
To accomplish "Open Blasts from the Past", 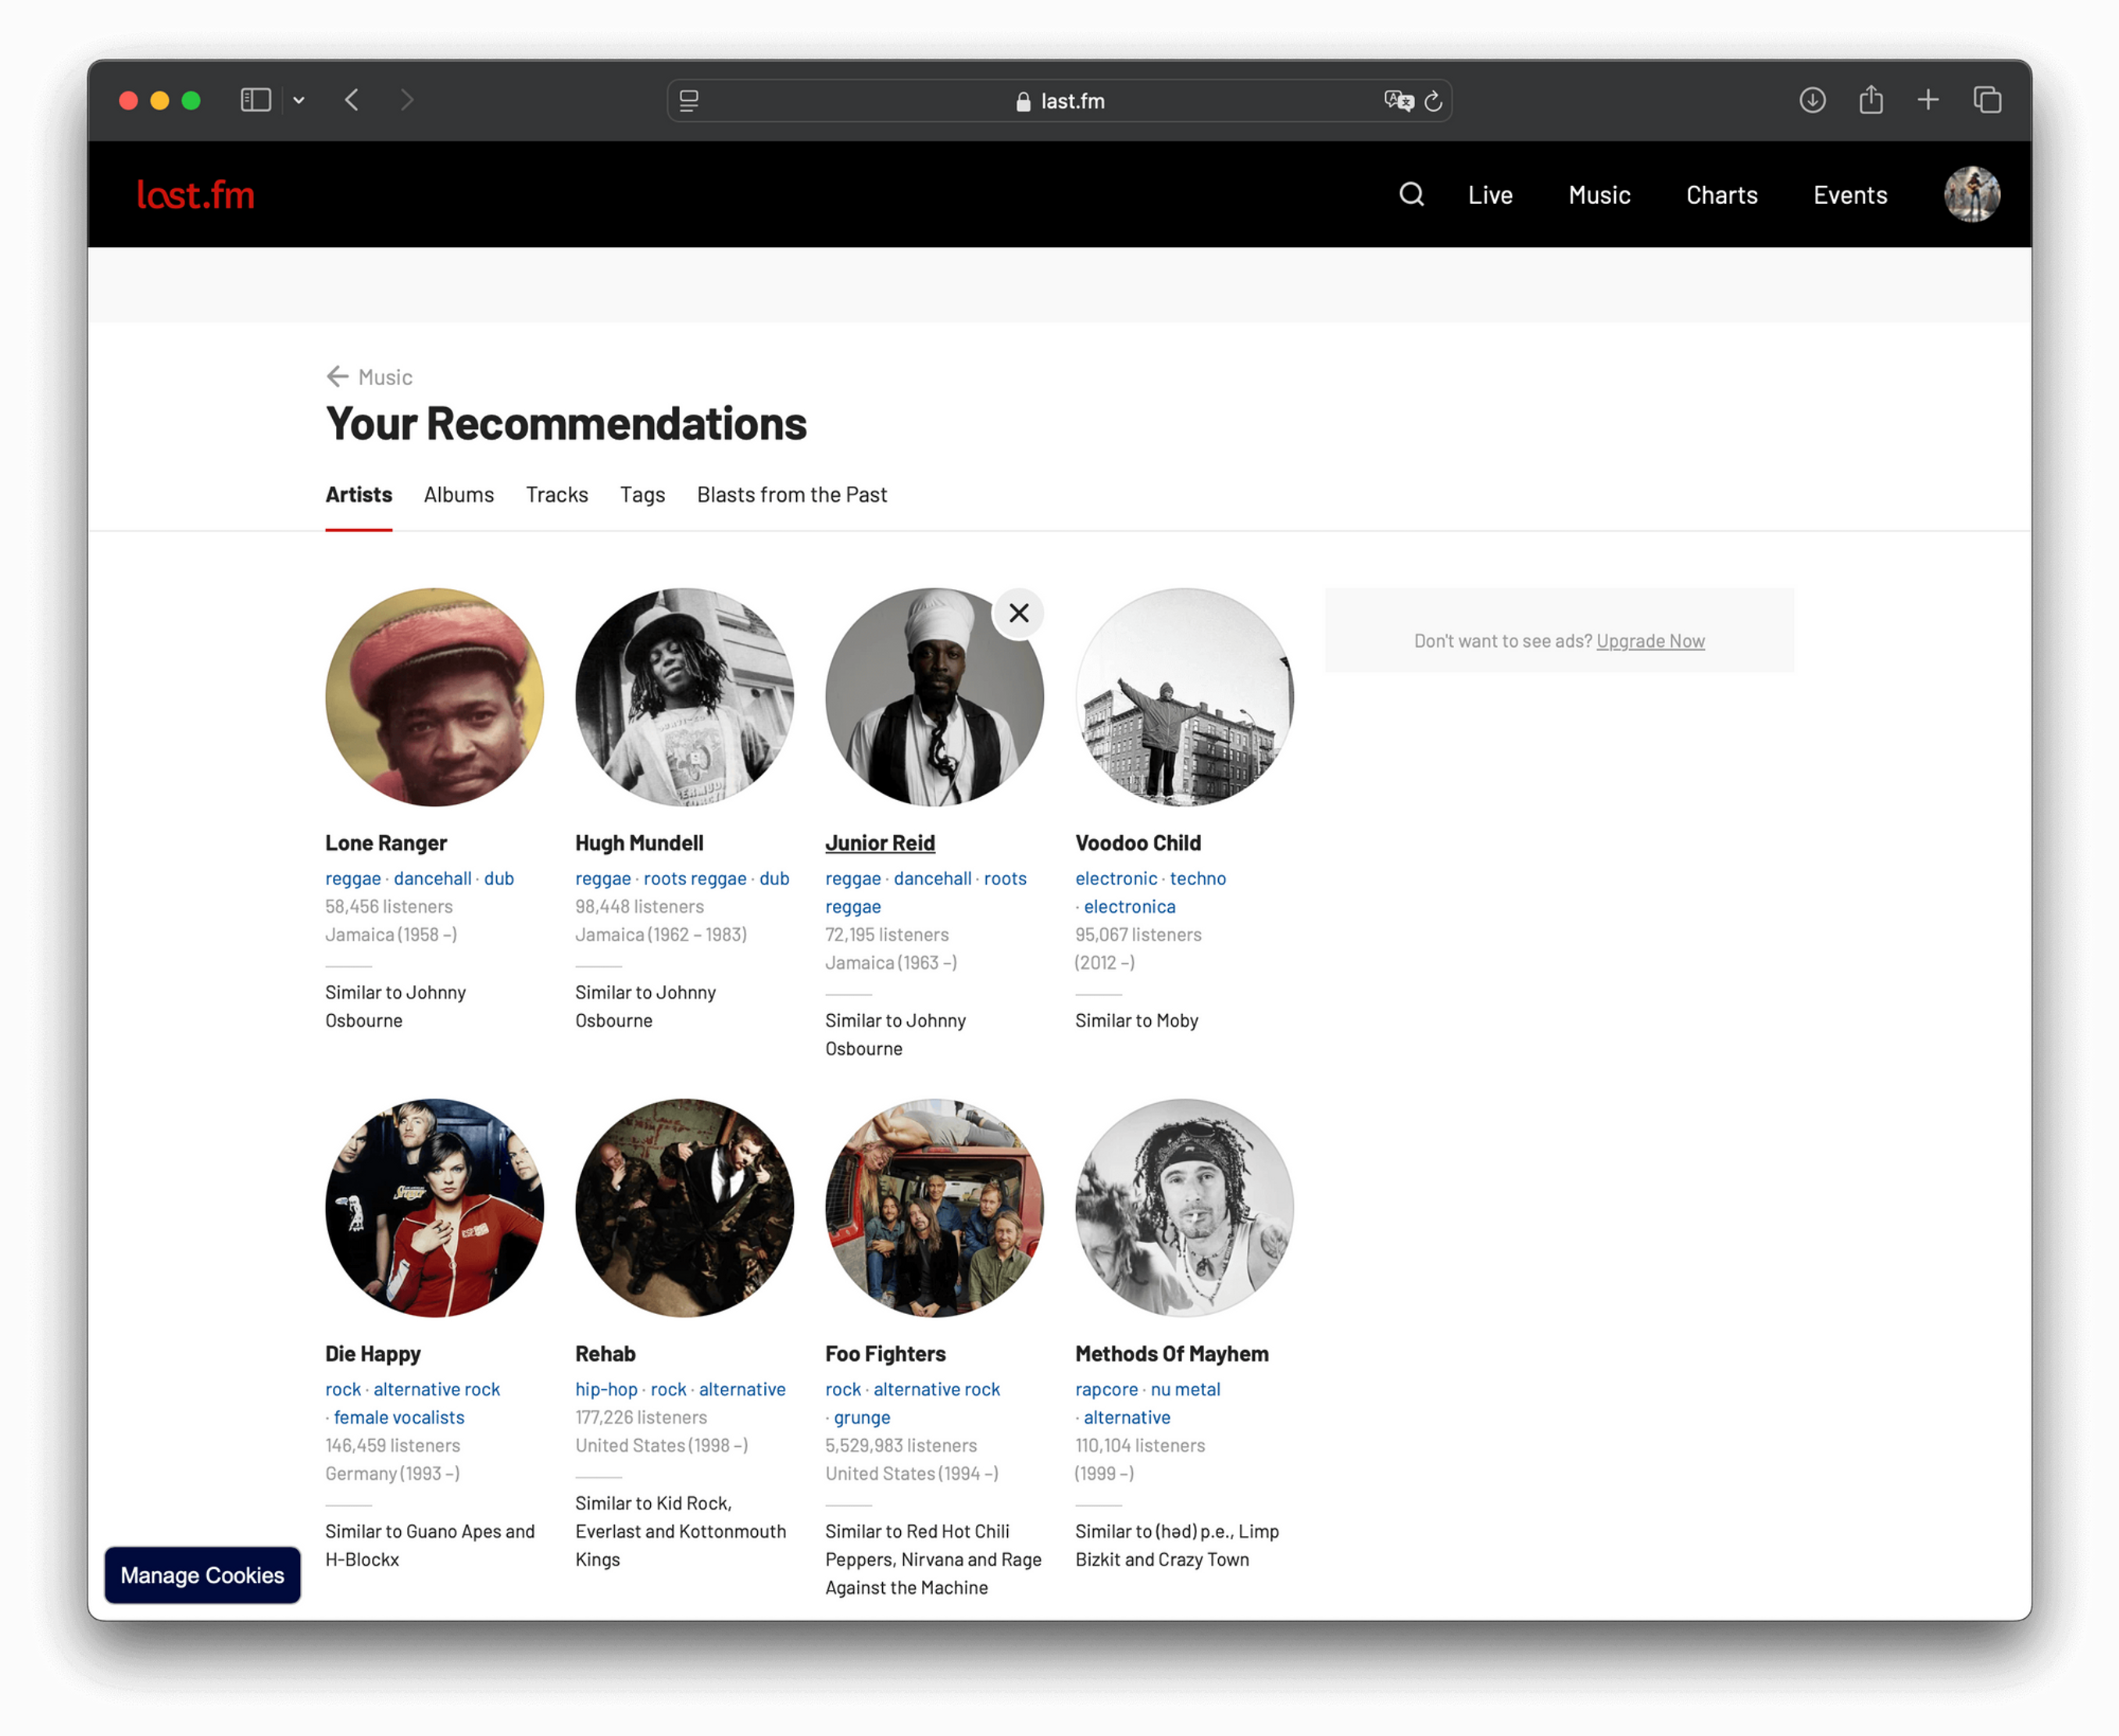I will (791, 494).
